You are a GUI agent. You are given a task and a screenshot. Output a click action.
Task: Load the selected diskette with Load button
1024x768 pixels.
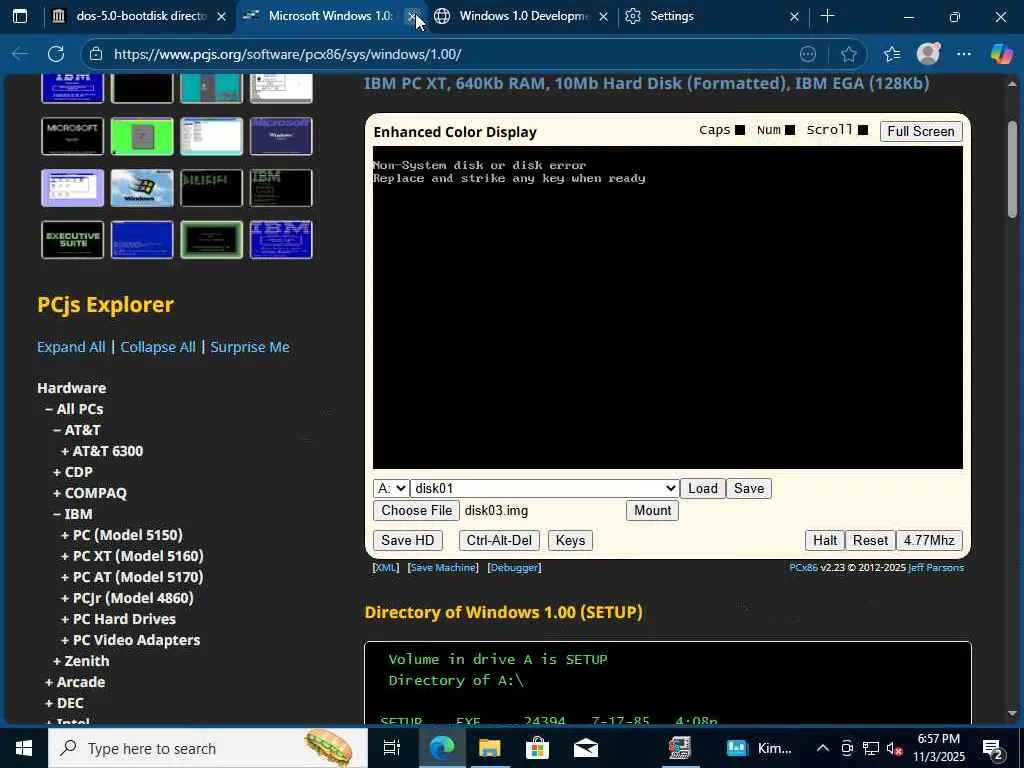[x=703, y=488]
